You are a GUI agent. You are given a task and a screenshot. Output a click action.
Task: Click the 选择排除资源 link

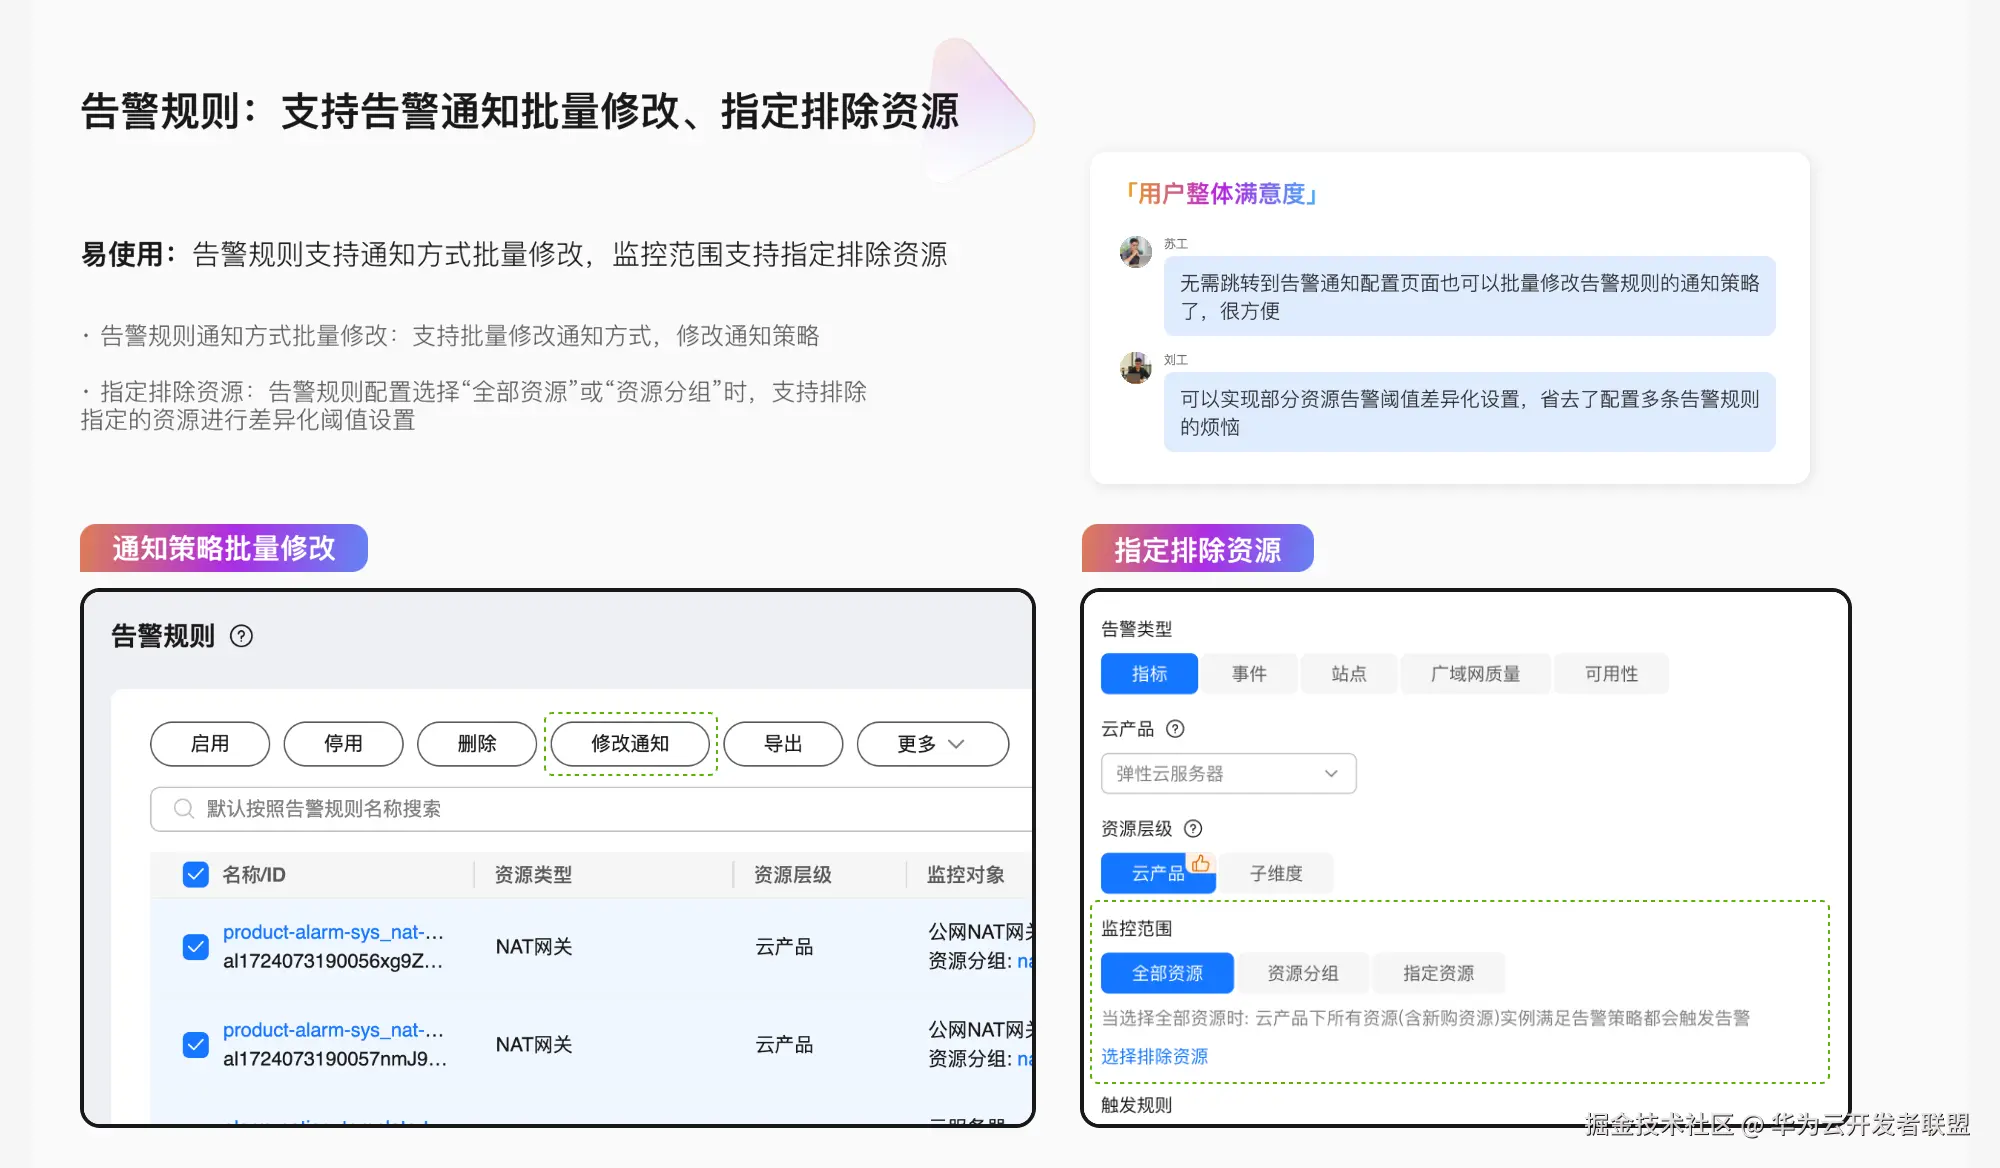tap(1154, 1056)
